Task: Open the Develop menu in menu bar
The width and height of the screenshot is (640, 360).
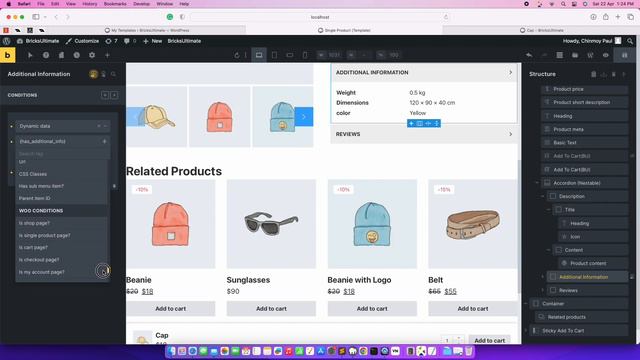Action: tap(142, 4)
